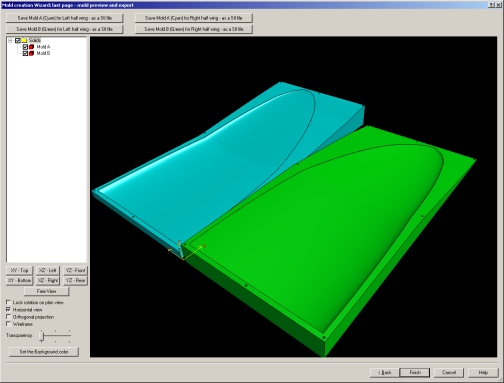Uncheck the Mold A visibility checkbox
504x383 pixels.
click(x=25, y=47)
